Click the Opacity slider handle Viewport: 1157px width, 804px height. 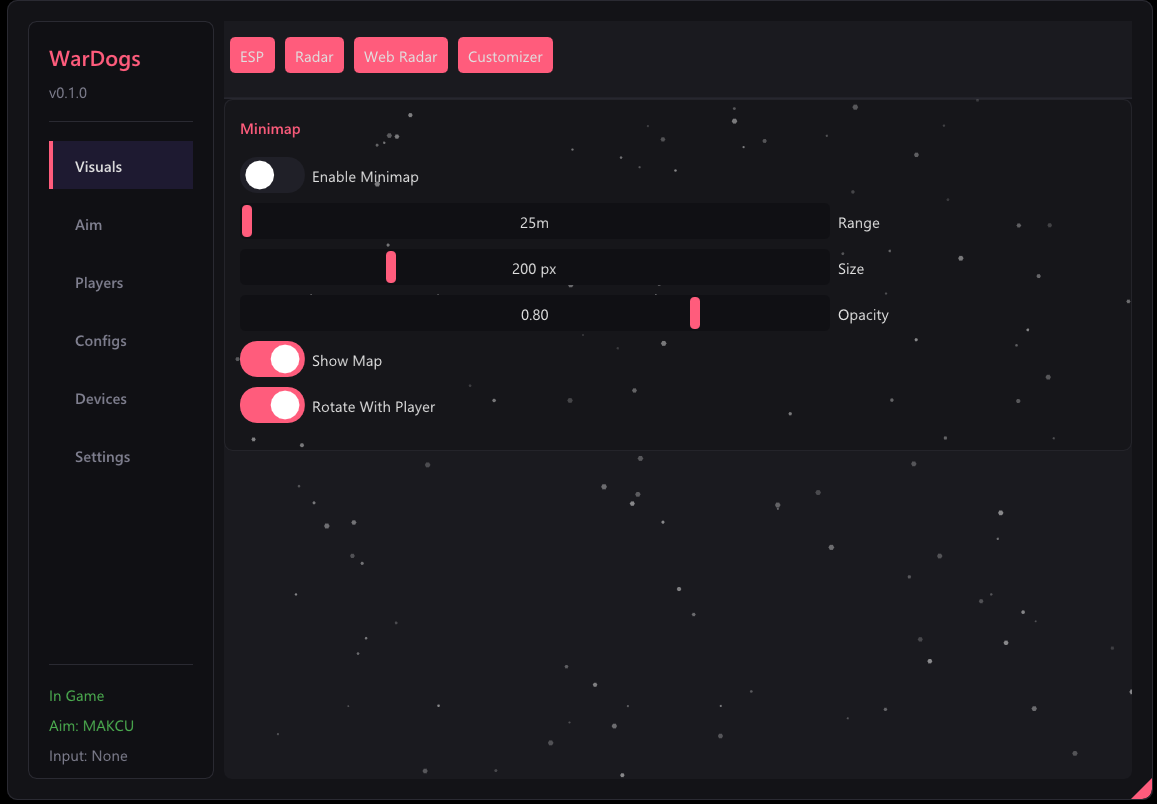coord(695,313)
